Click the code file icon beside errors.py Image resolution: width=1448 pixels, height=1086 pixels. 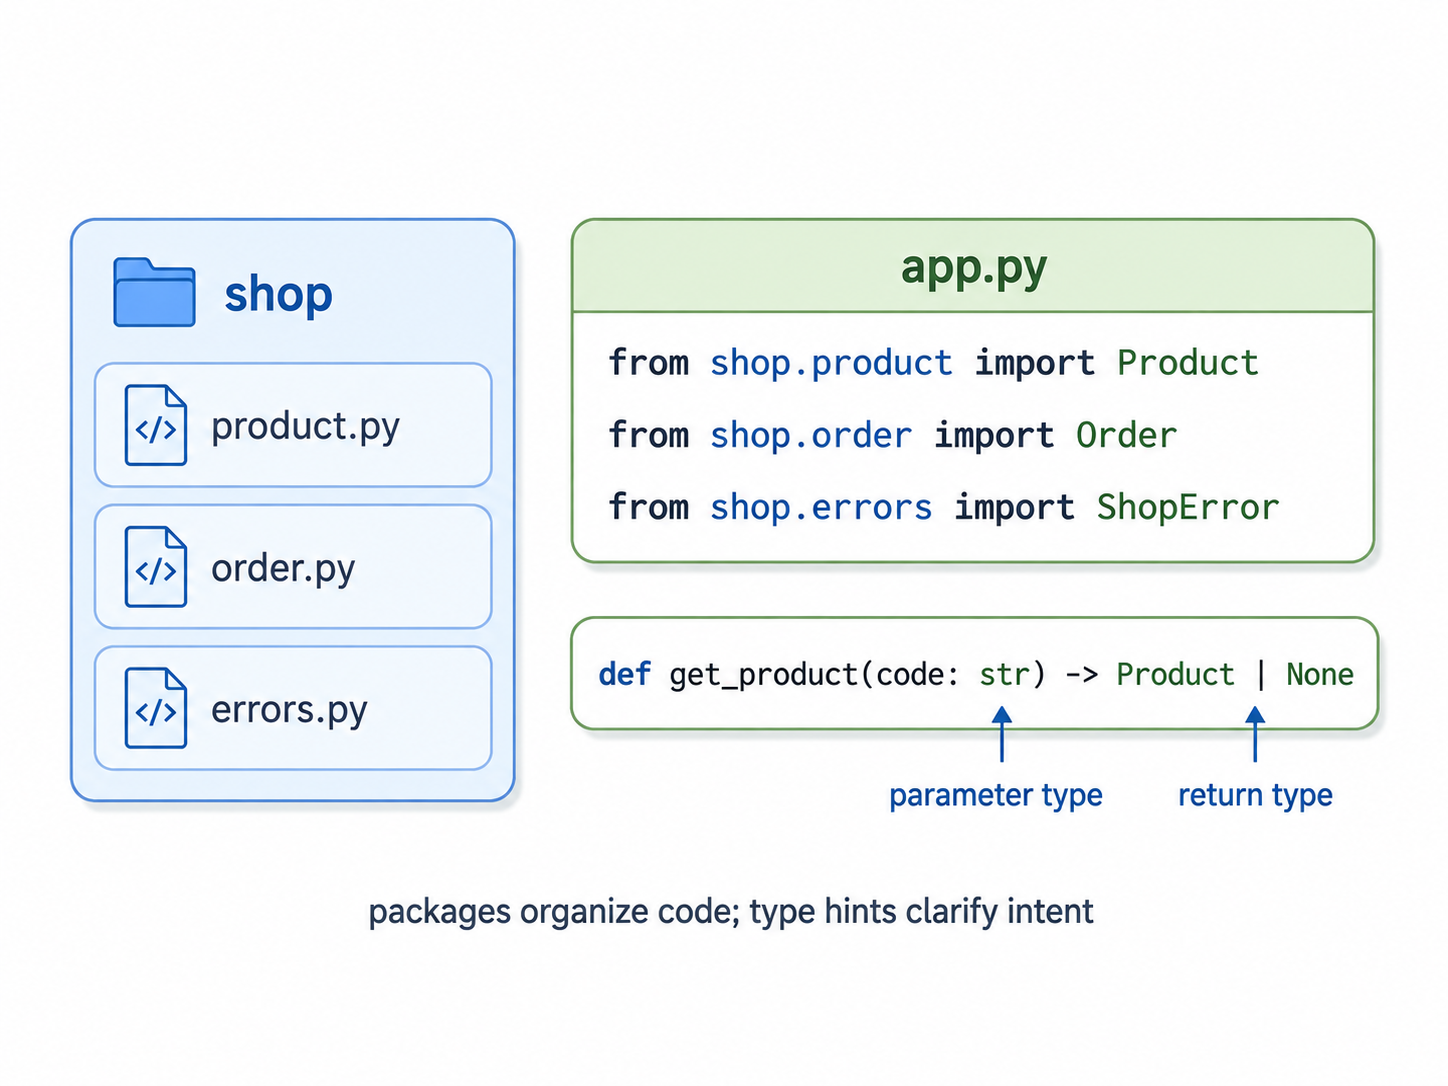click(155, 708)
